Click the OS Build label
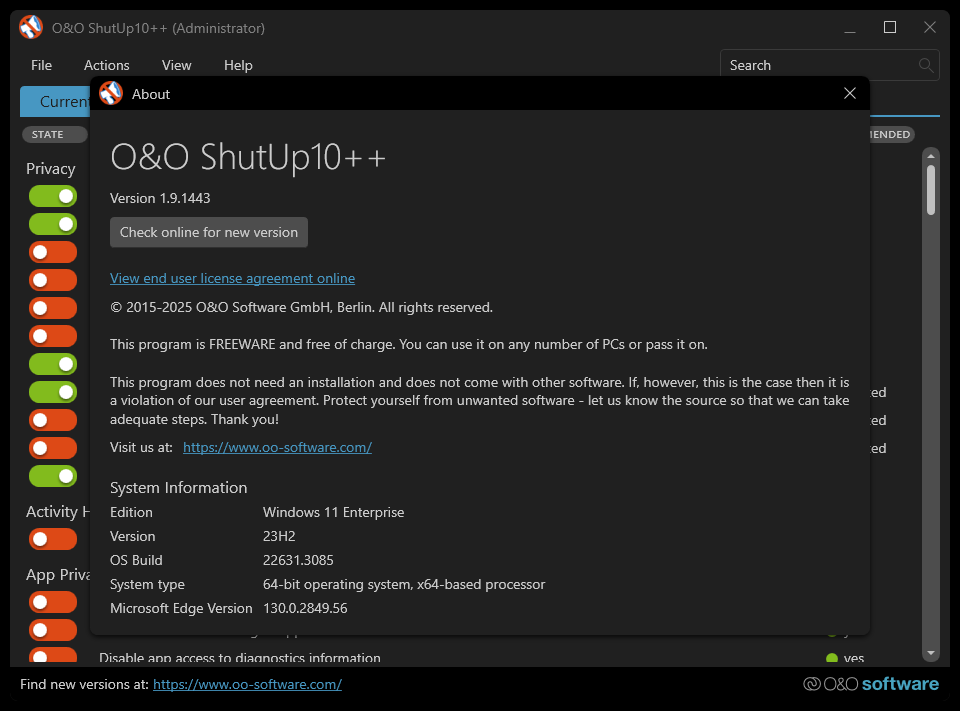The height and width of the screenshot is (711, 960). tap(136, 560)
